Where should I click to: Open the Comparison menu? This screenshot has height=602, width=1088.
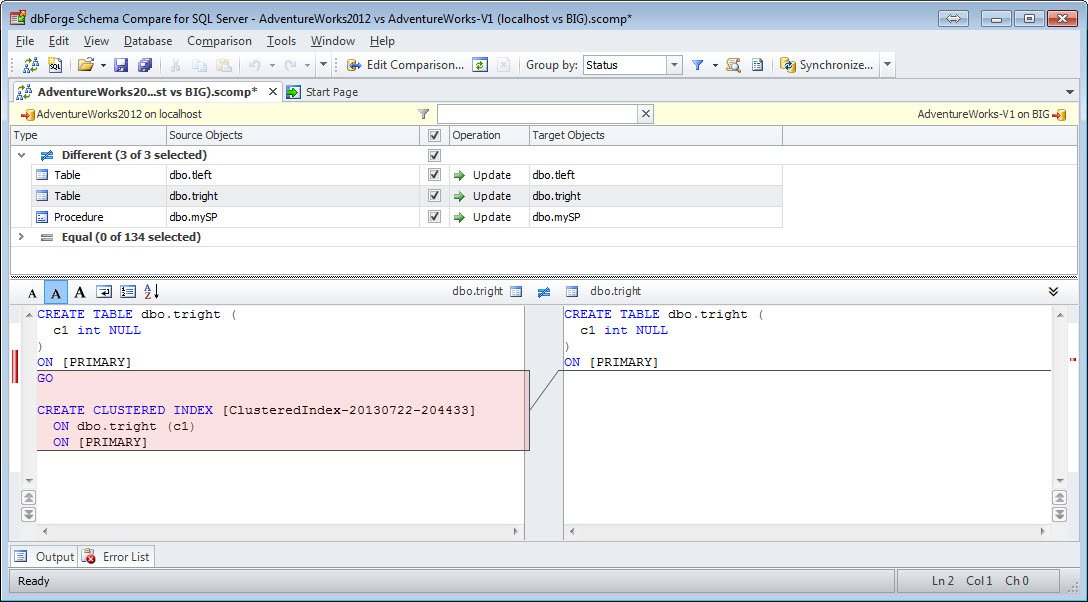click(x=219, y=41)
